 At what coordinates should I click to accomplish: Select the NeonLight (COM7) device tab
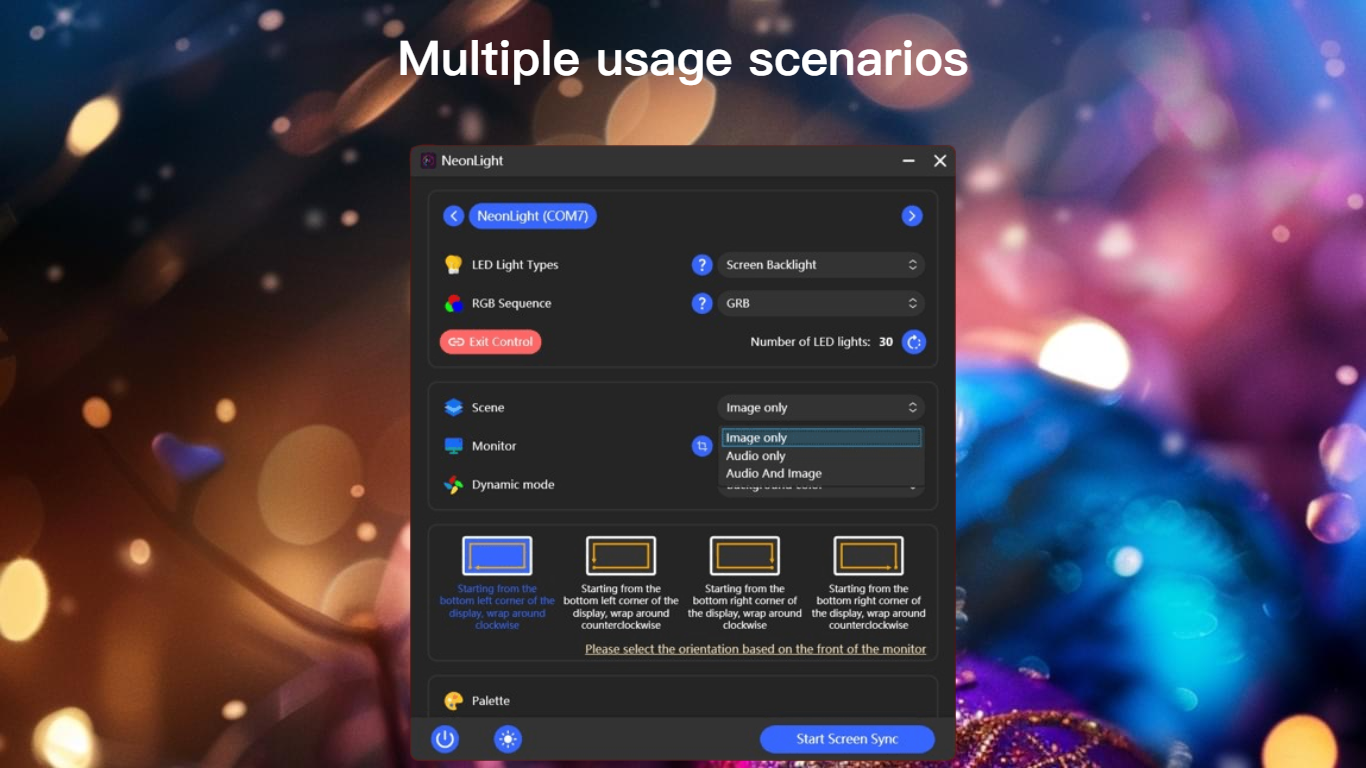tap(533, 215)
